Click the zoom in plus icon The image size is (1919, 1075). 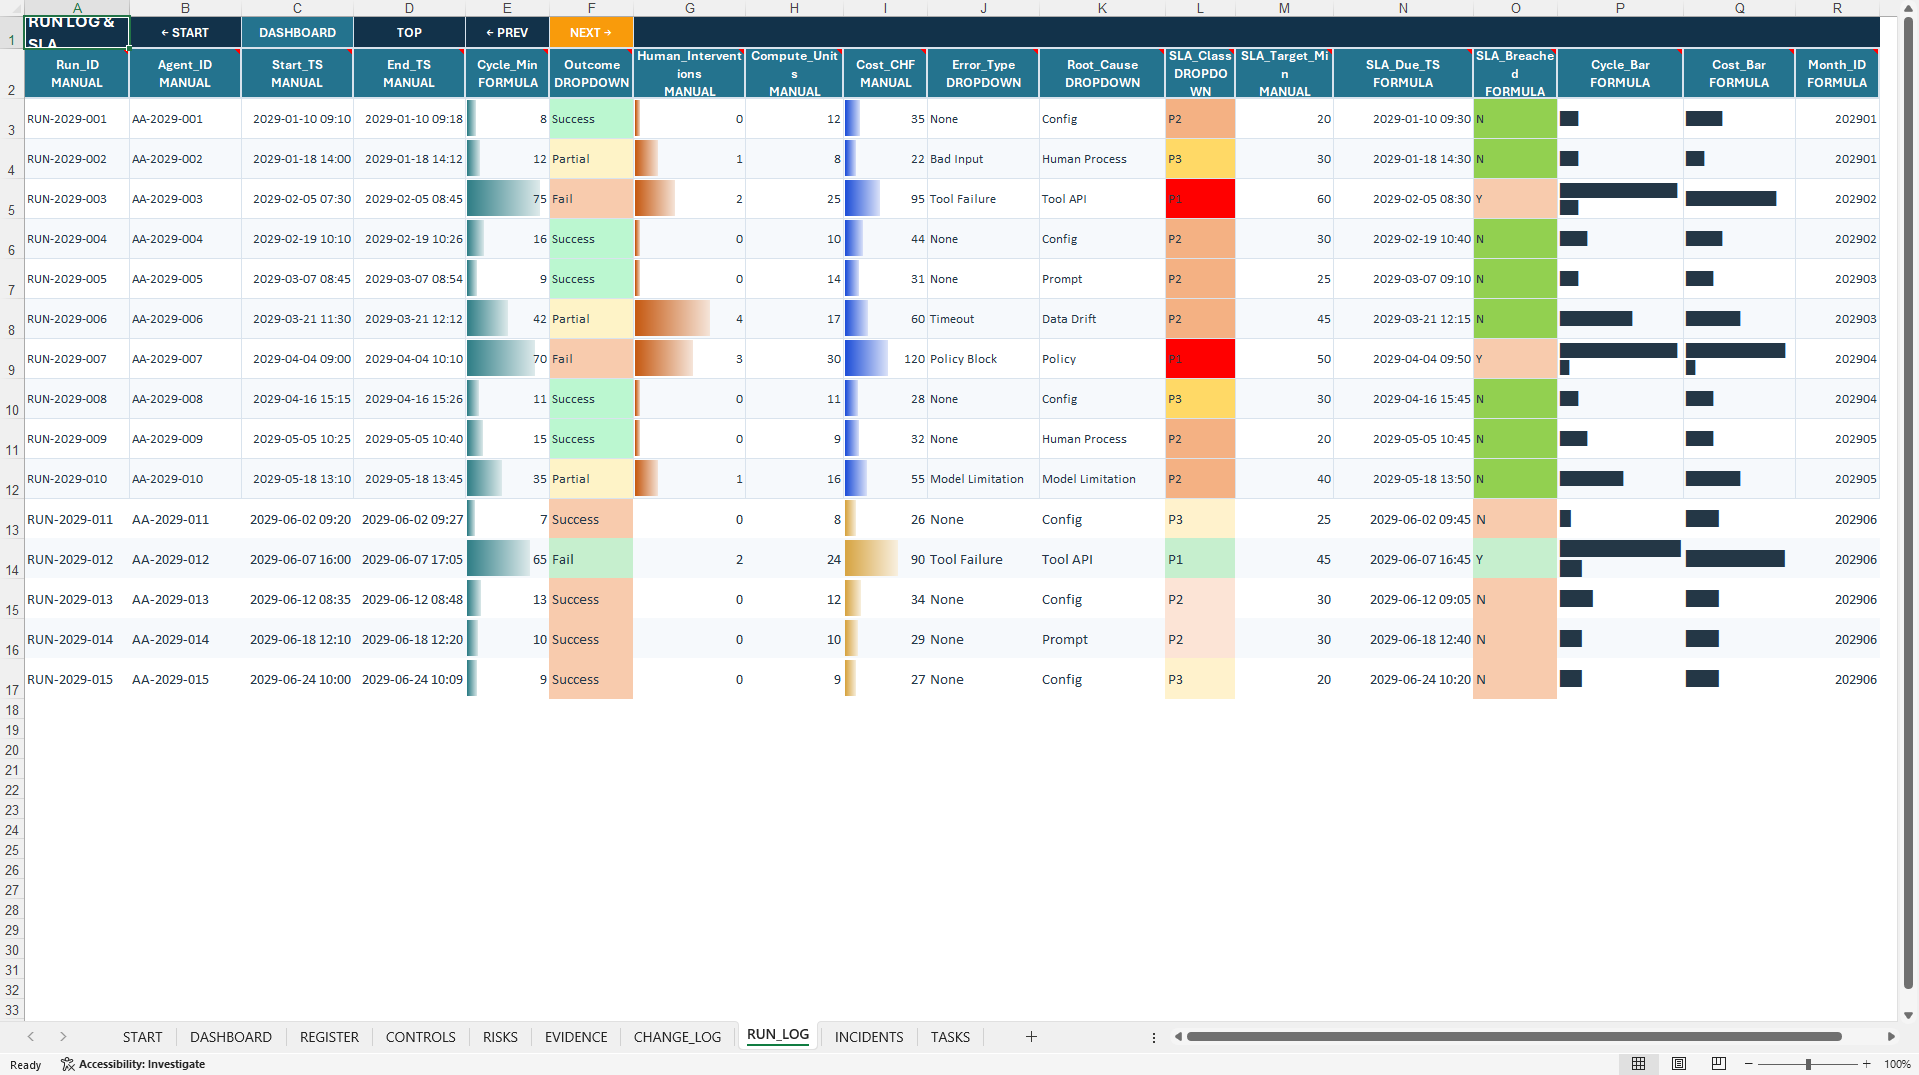tap(1867, 1064)
